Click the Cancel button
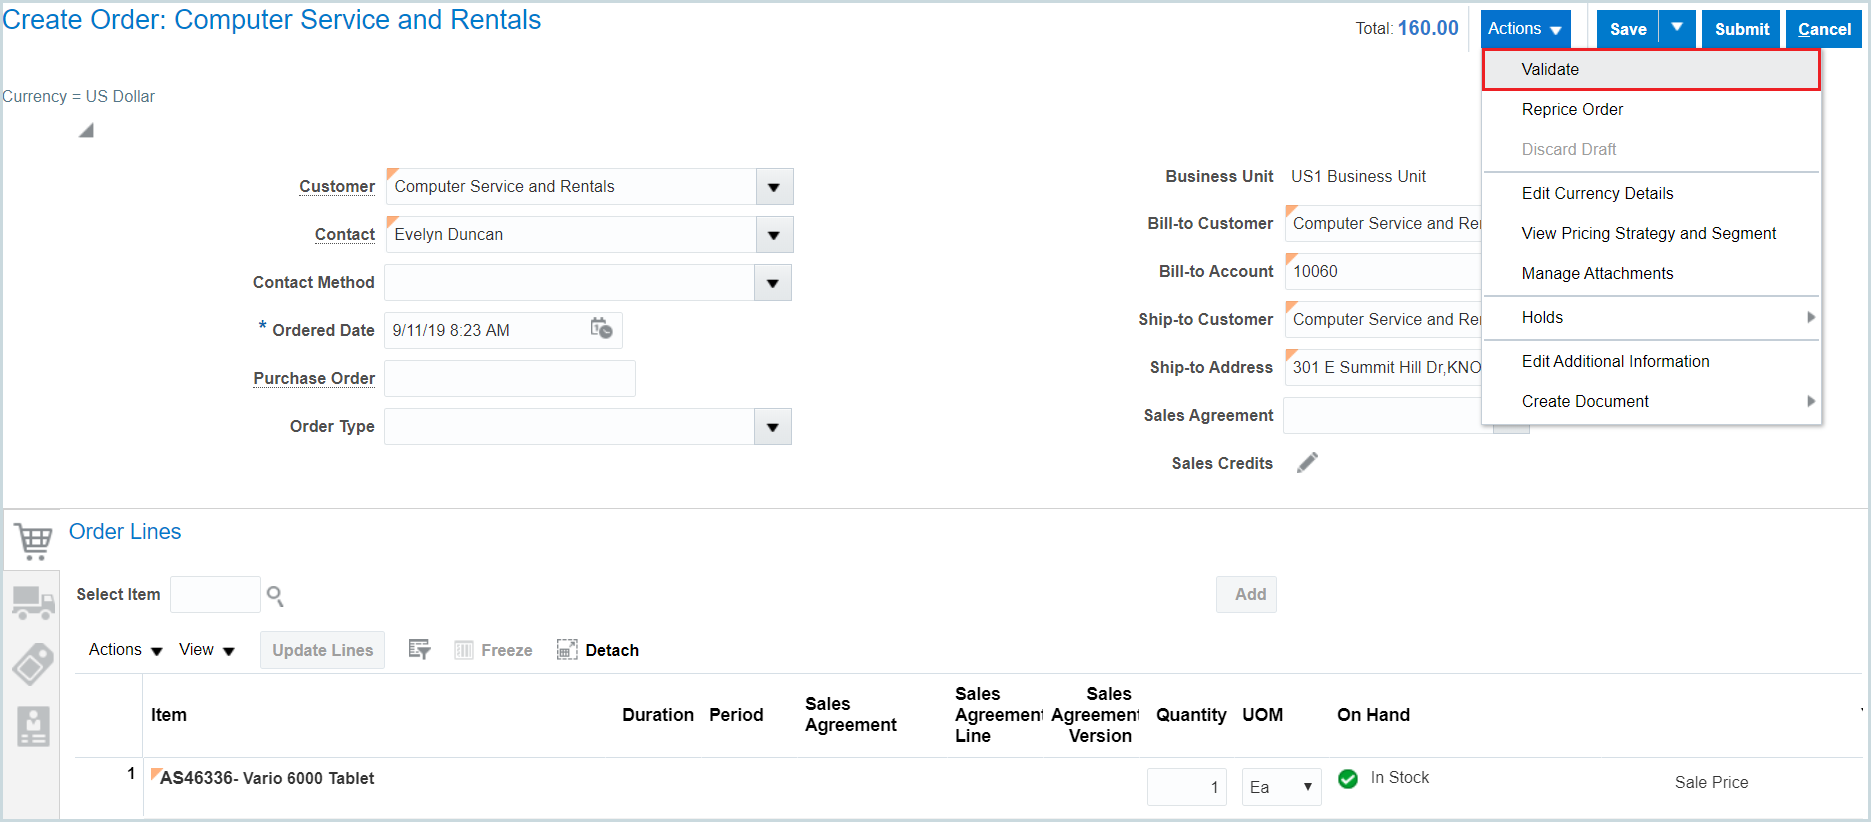 point(1824,29)
